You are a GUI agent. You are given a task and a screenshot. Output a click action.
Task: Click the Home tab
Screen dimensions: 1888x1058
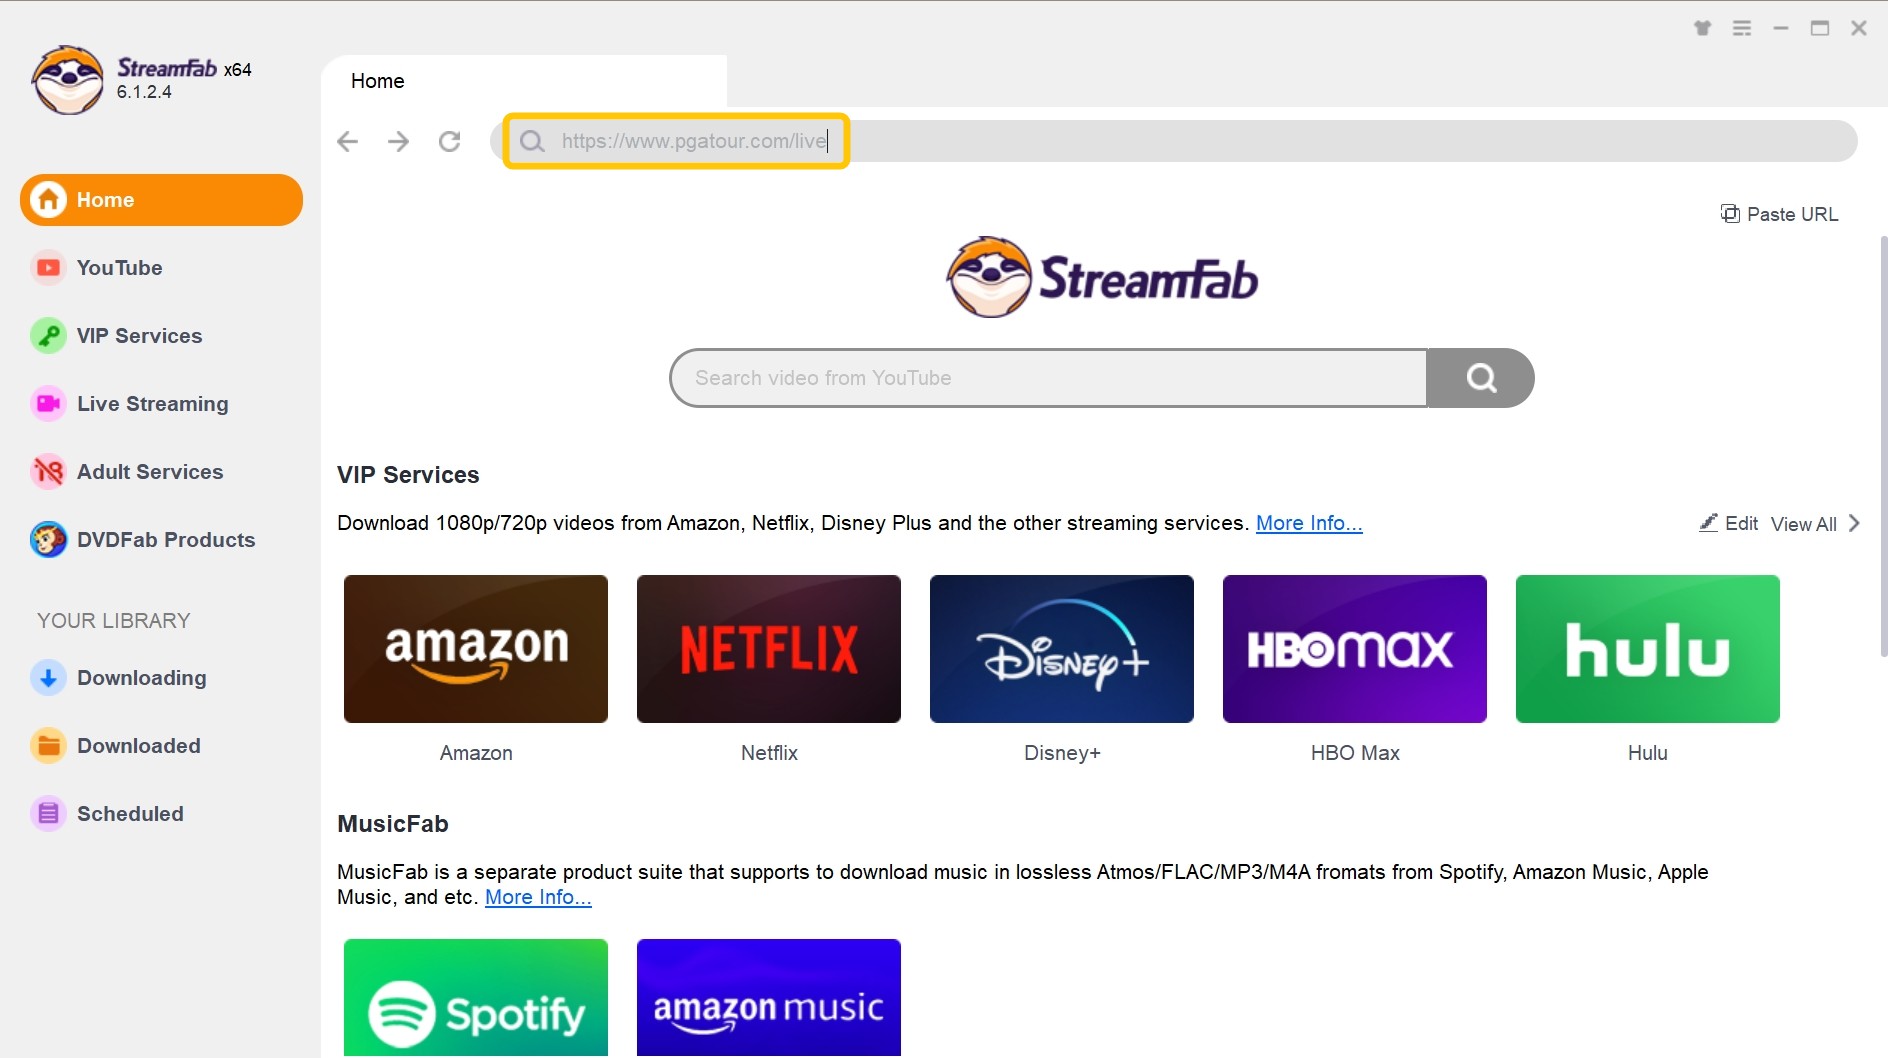524,81
